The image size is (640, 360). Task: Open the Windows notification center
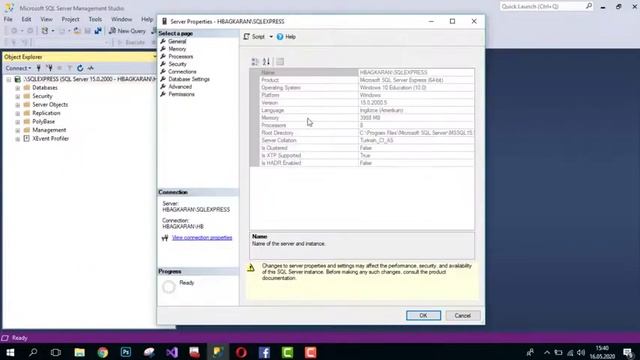629,352
